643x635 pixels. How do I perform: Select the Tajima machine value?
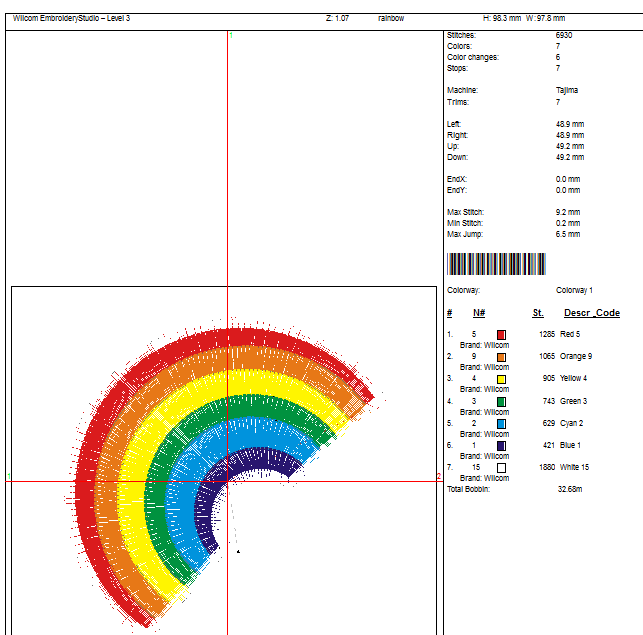tap(567, 90)
